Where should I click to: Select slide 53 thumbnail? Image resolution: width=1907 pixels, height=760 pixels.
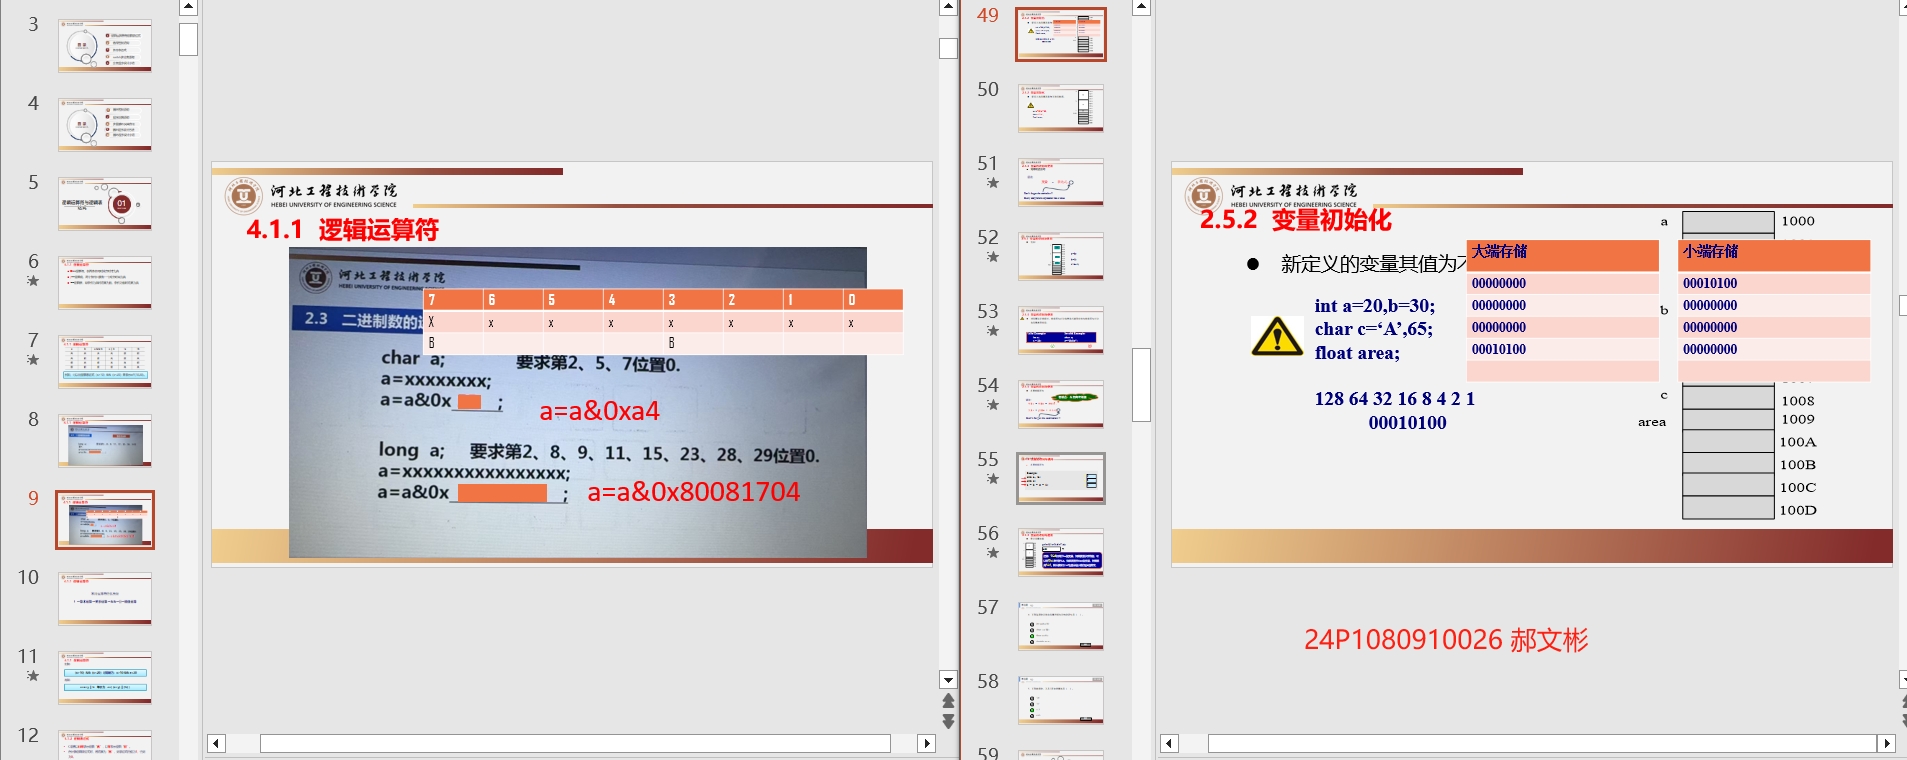[1061, 330]
